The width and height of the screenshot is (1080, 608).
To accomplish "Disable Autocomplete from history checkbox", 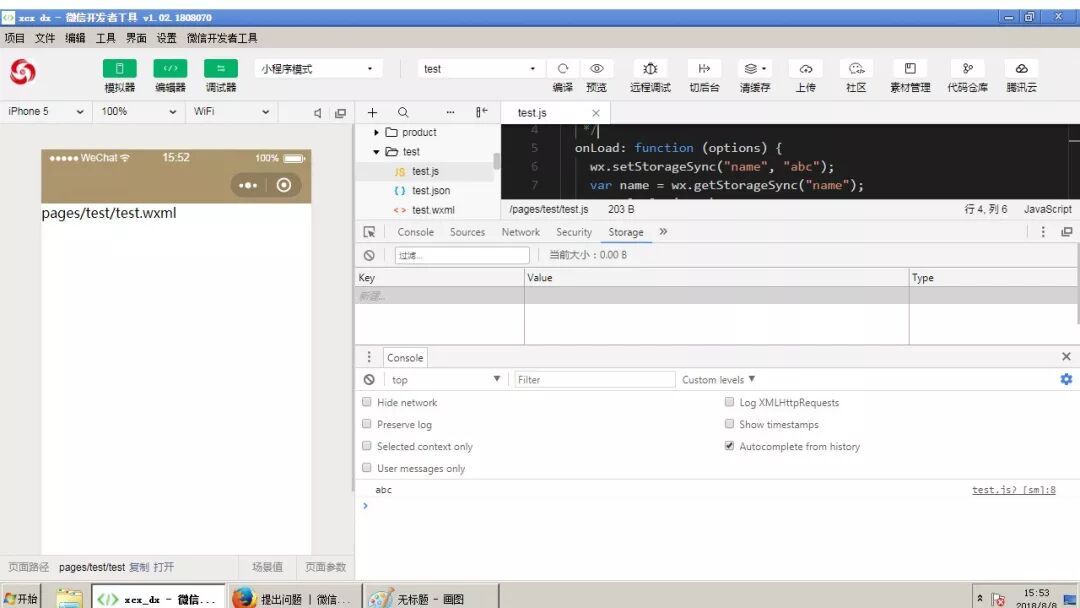I will [729, 446].
